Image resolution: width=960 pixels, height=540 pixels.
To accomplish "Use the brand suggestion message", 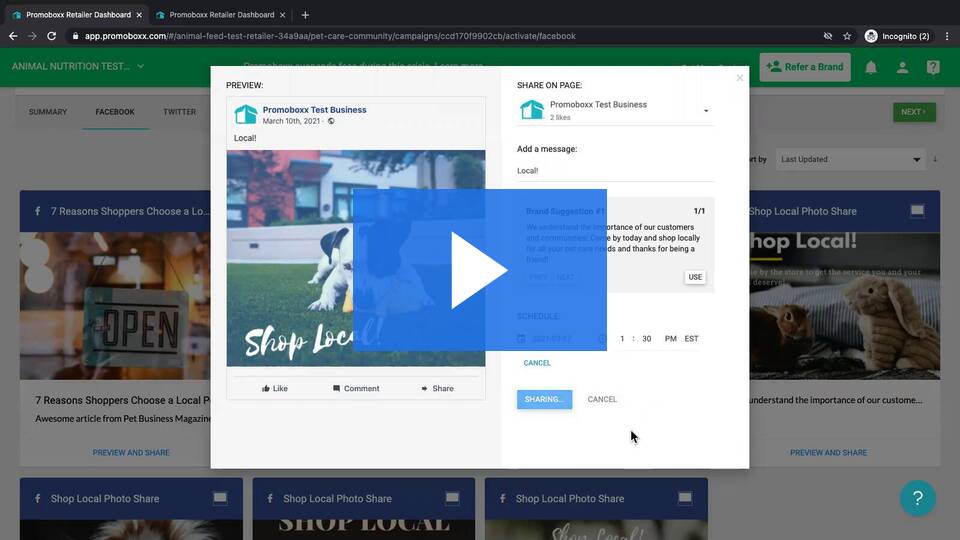I will coord(695,277).
